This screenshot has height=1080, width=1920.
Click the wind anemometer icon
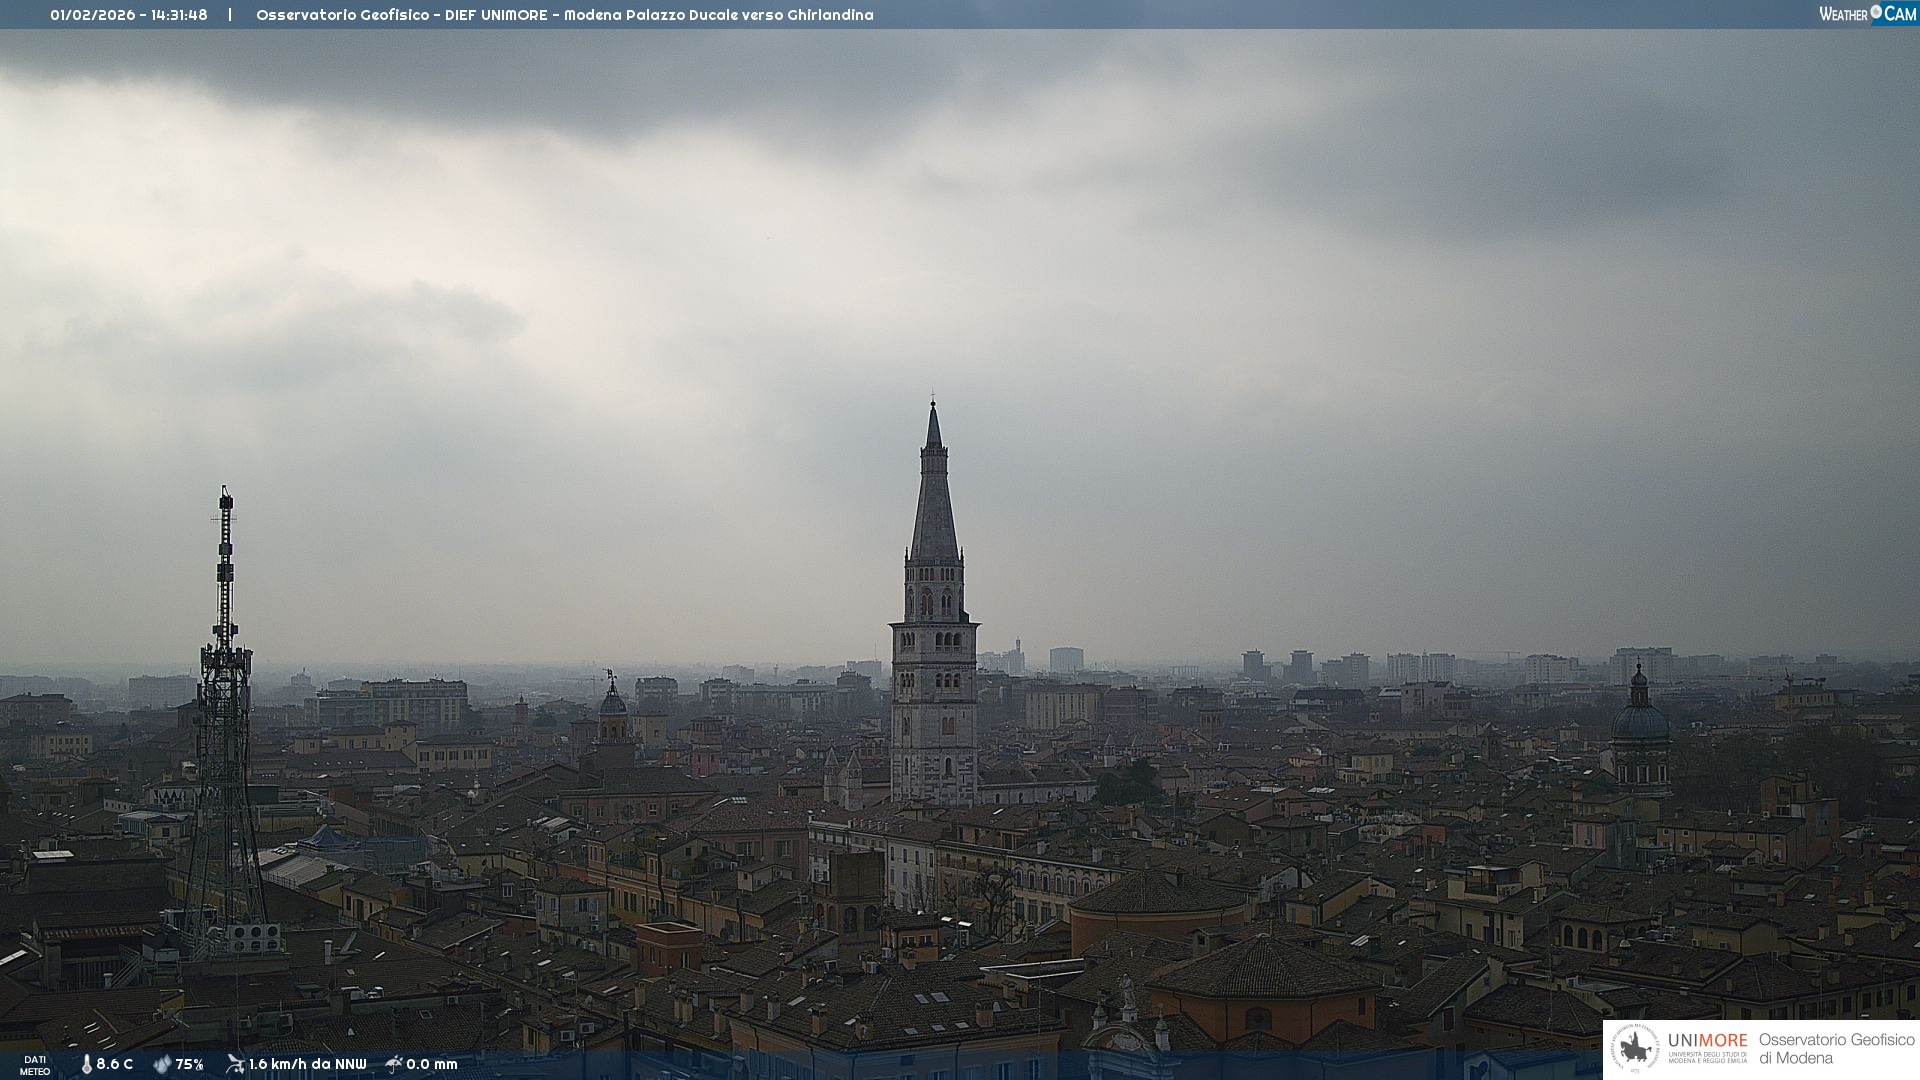(235, 1064)
